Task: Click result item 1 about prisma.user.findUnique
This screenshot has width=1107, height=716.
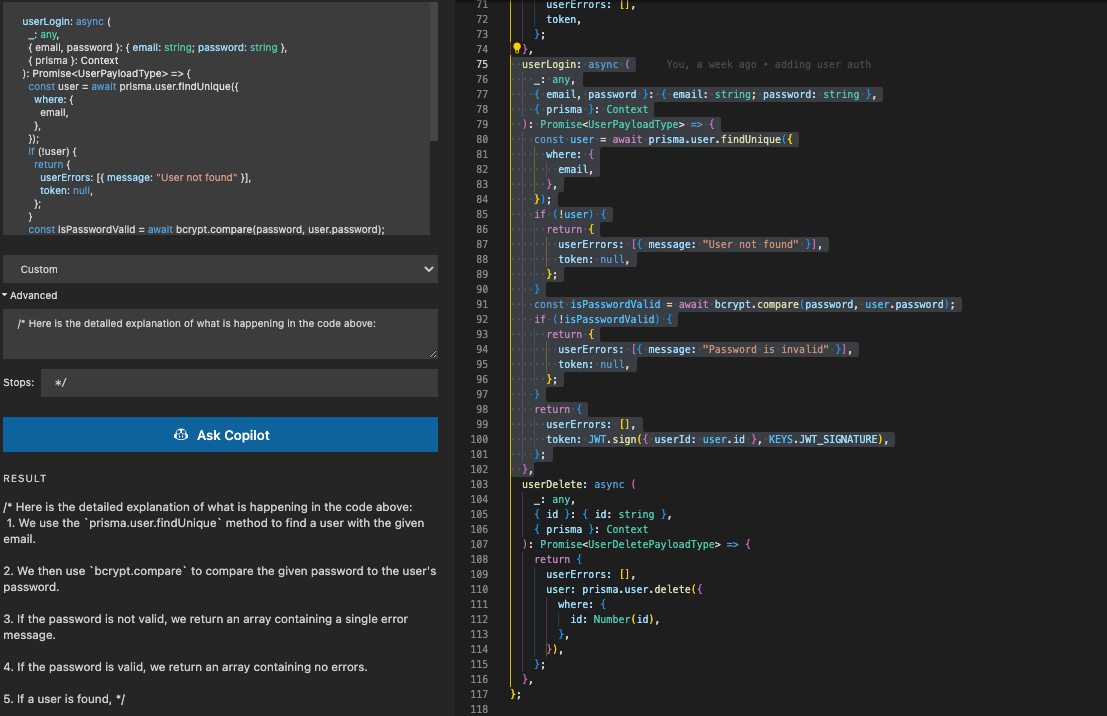Action: pos(214,531)
